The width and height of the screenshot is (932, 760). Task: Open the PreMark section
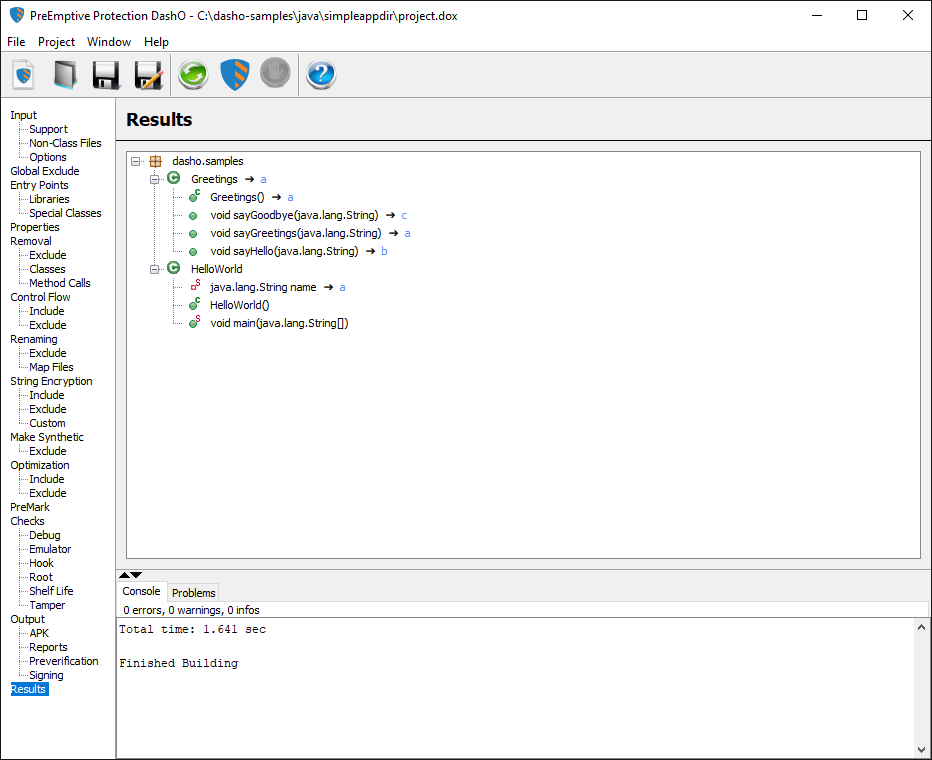30,507
